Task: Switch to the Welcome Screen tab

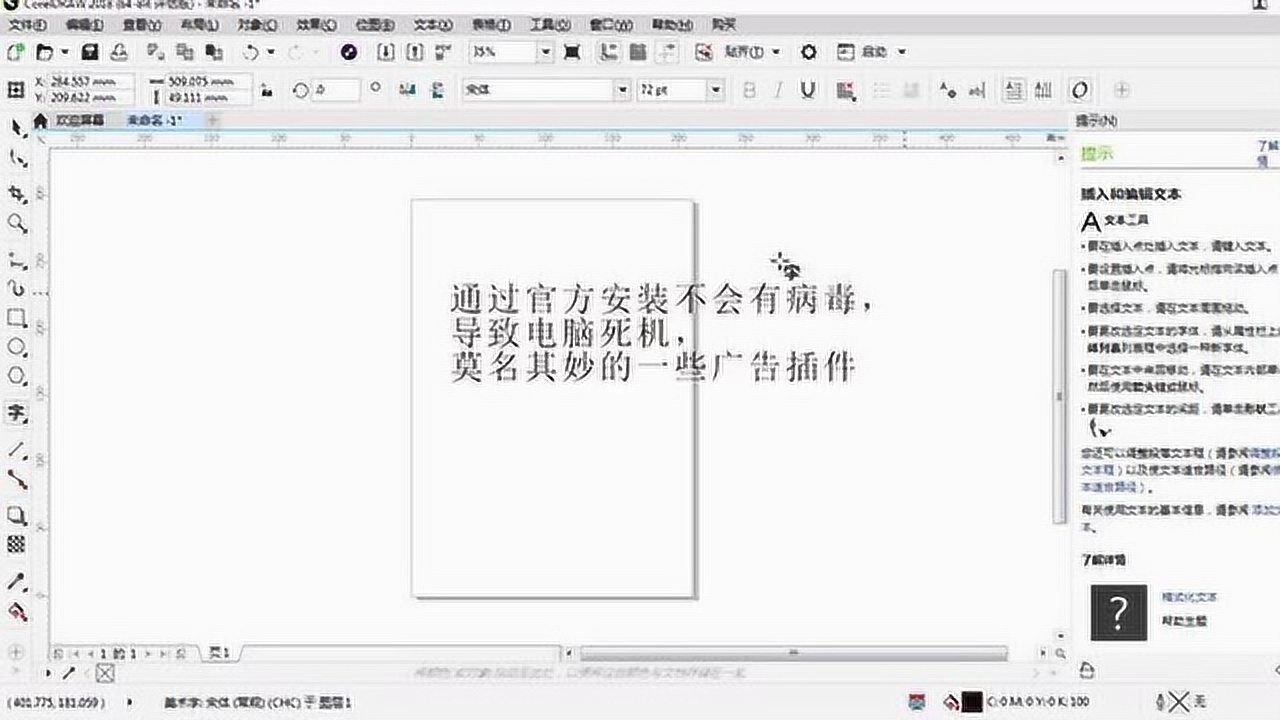Action: click(79, 120)
